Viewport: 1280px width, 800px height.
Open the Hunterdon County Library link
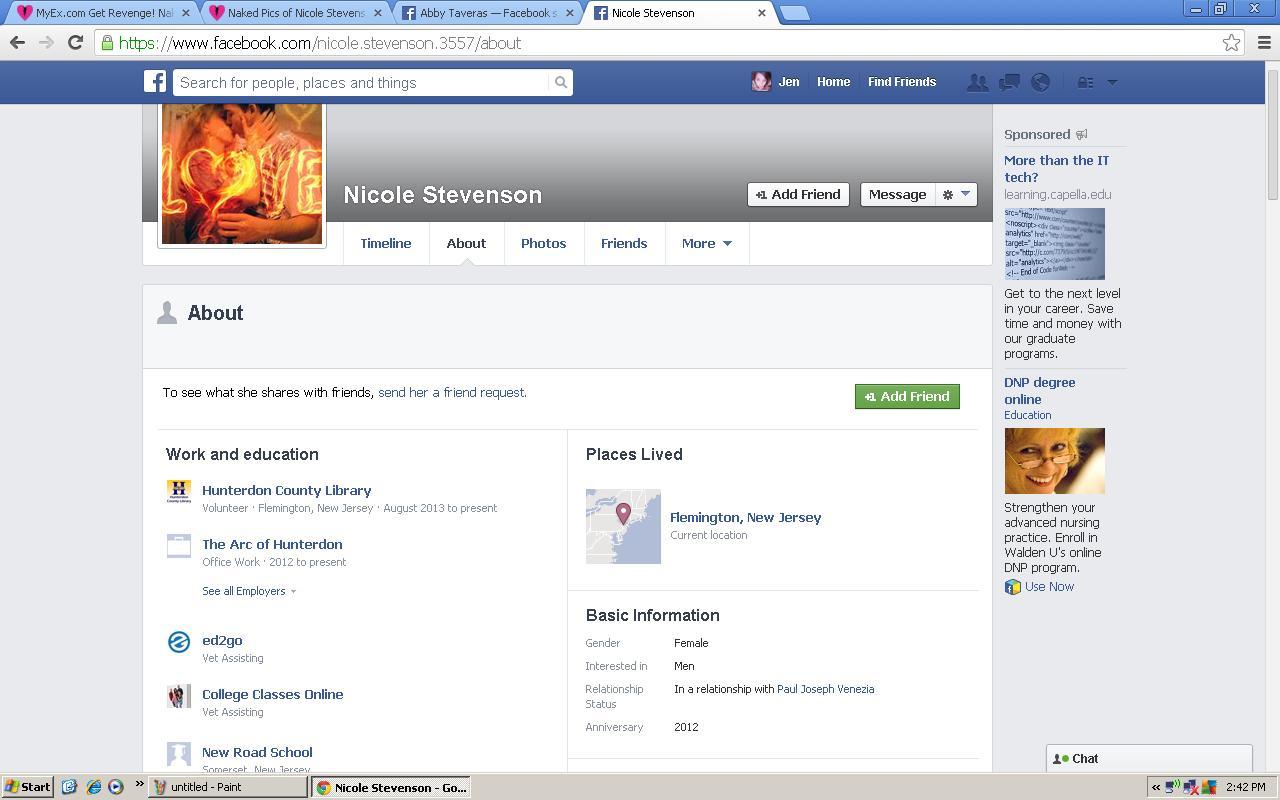287,491
